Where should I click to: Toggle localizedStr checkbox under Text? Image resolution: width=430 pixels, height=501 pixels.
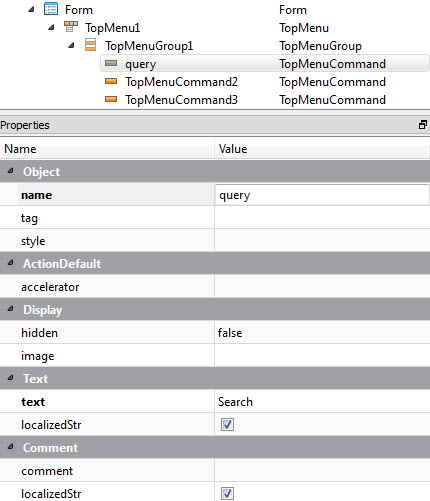(227, 425)
